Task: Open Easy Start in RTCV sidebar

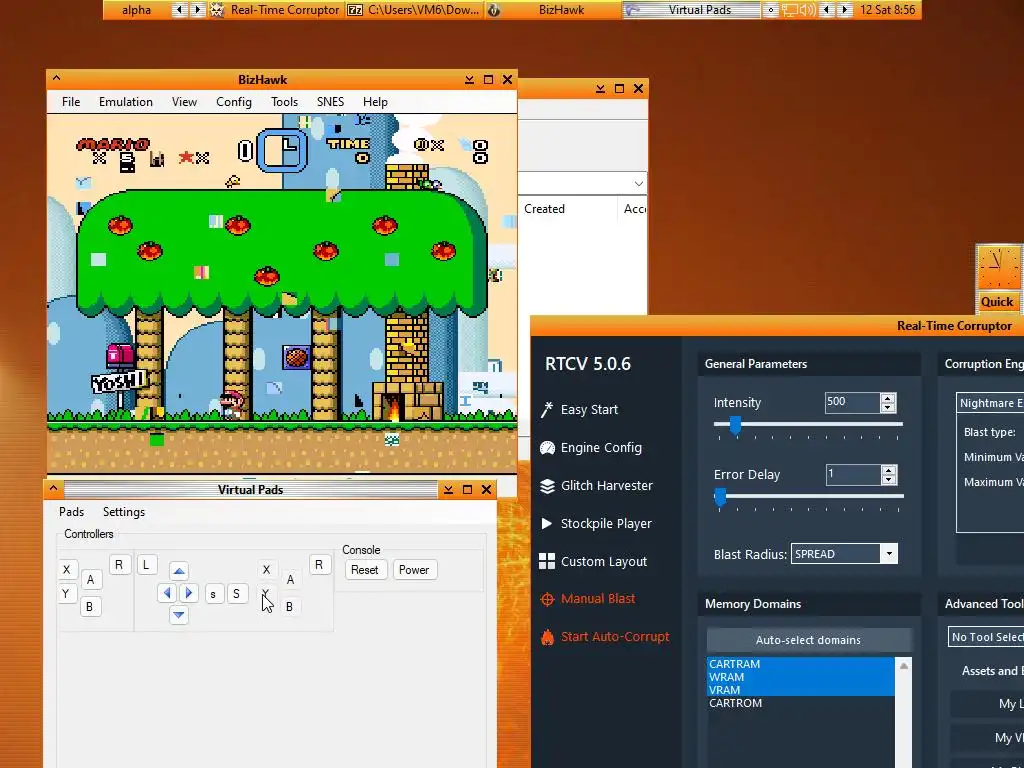Action: 580,409
